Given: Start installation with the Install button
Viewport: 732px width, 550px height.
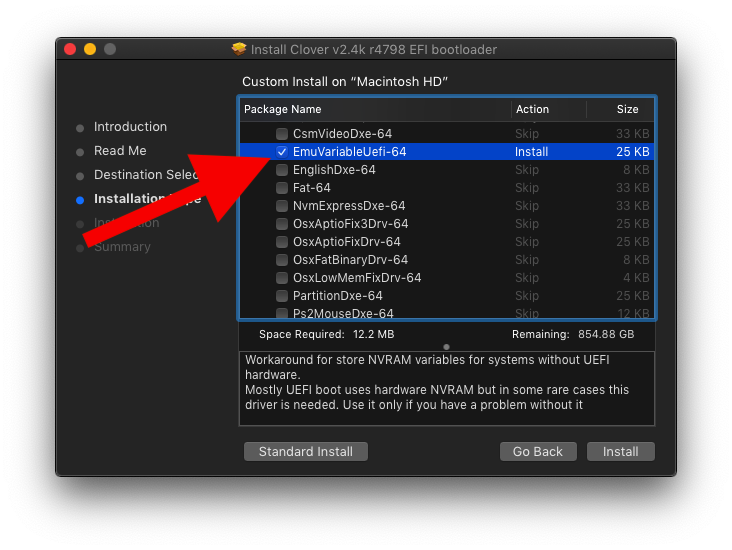Looking at the screenshot, I should pyautogui.click(x=620, y=451).
